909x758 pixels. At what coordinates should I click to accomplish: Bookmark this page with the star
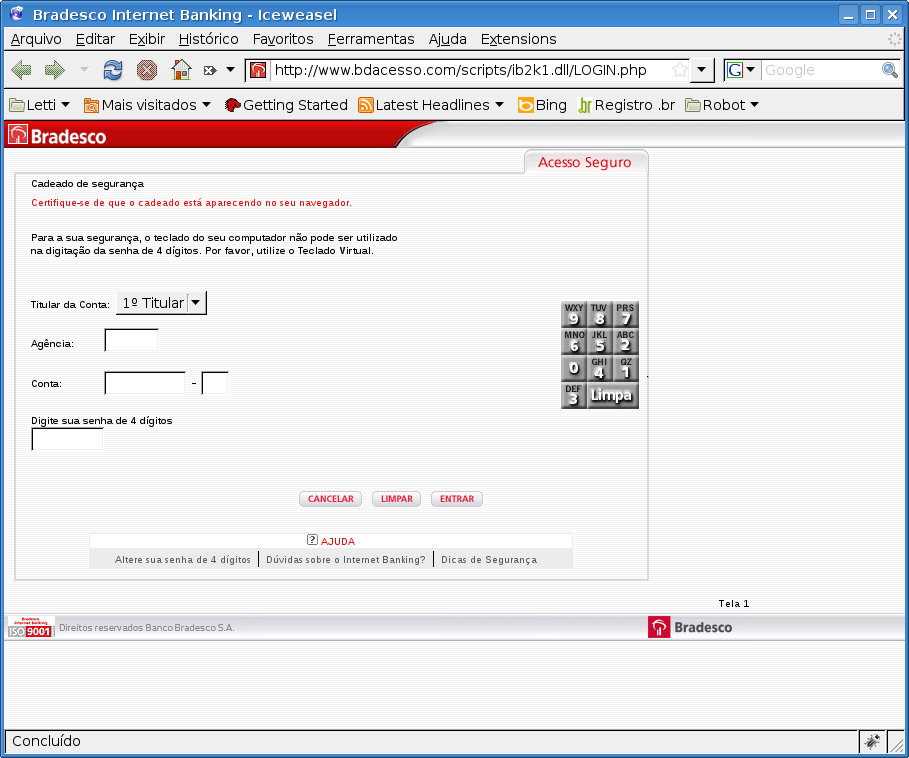(x=679, y=70)
